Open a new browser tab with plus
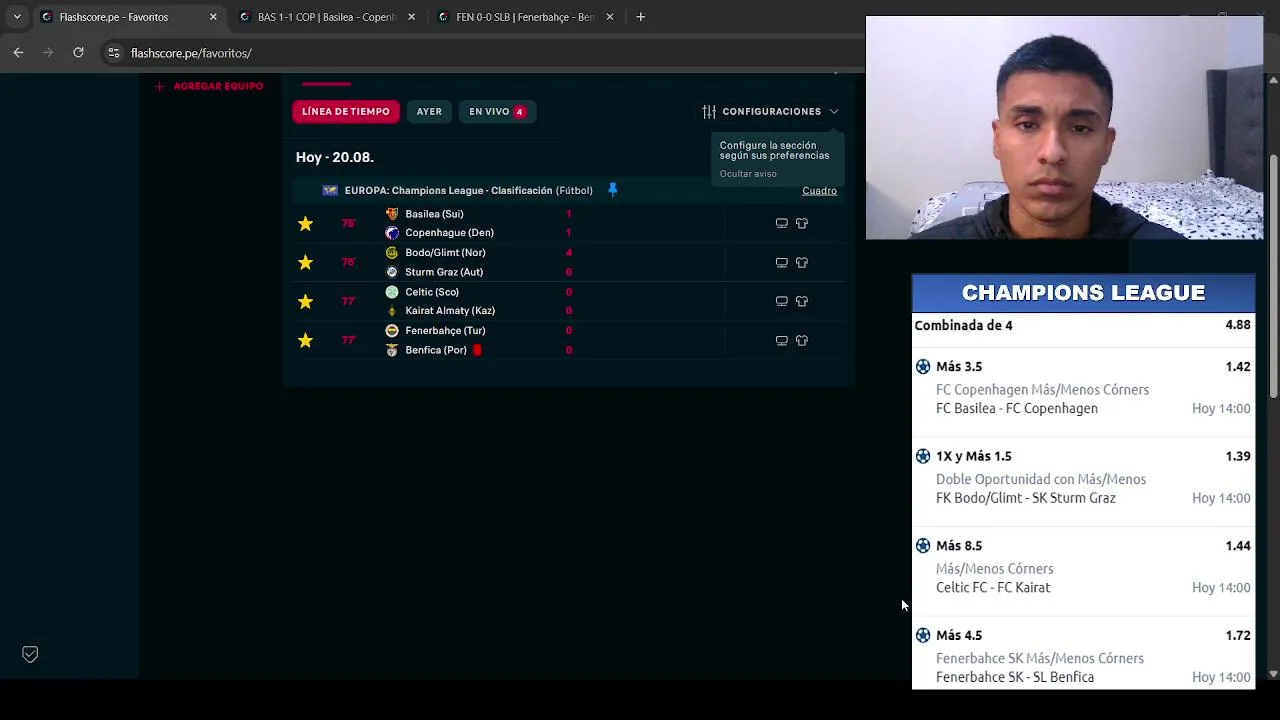The height and width of the screenshot is (720, 1280). pyautogui.click(x=640, y=17)
